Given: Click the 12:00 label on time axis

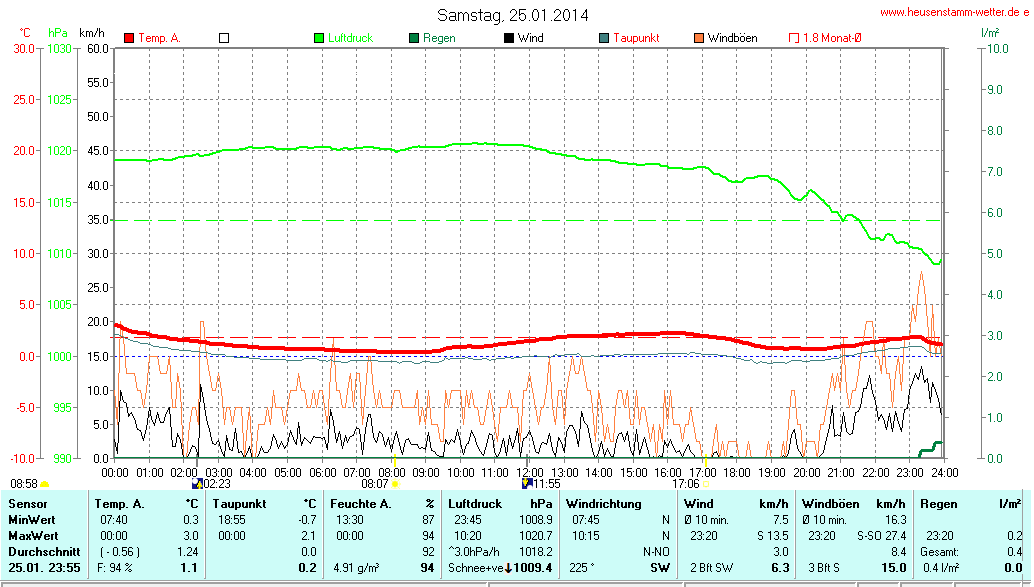Looking at the screenshot, I should (x=530, y=473).
